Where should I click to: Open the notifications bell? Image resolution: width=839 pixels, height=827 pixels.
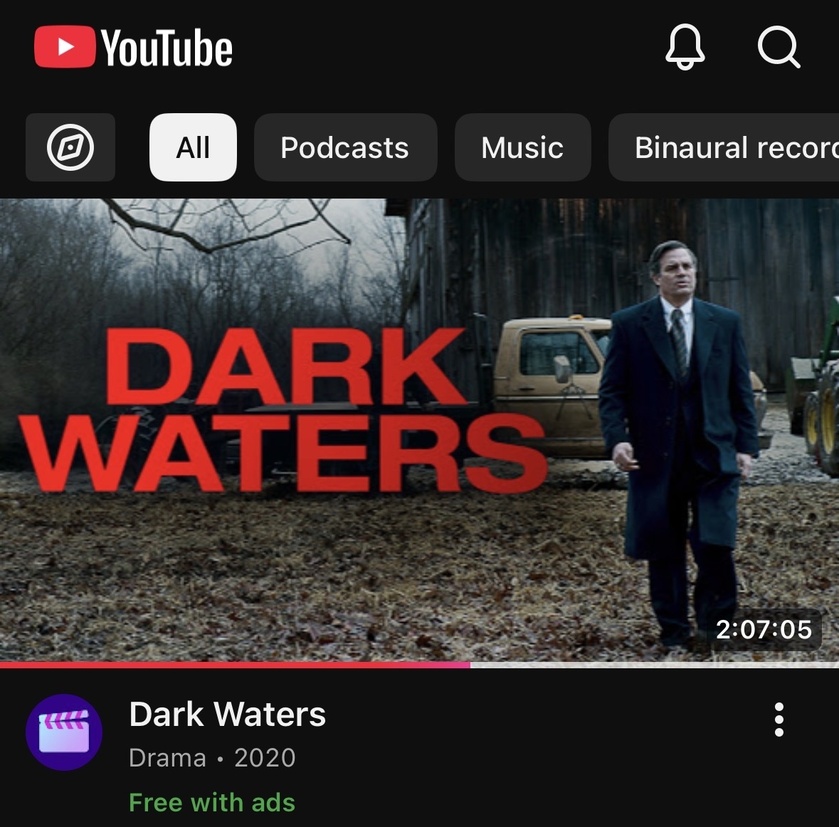pos(685,47)
